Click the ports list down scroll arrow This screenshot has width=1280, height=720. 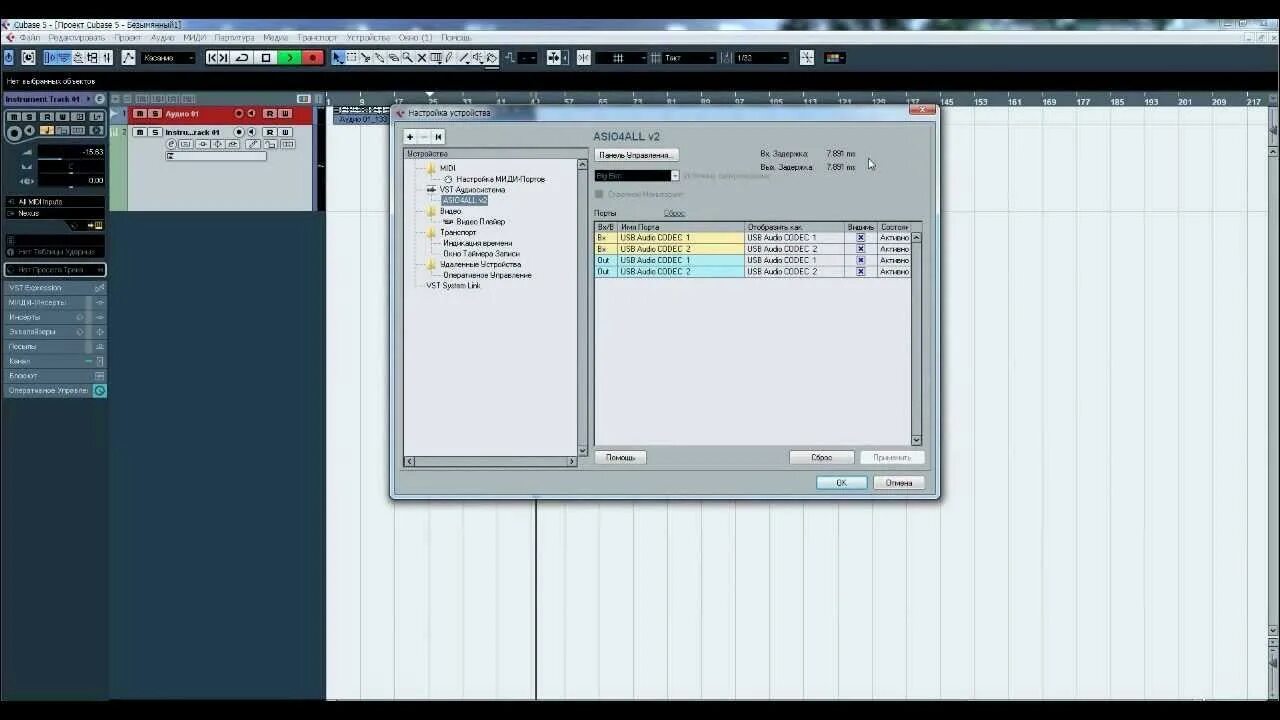click(x=916, y=440)
